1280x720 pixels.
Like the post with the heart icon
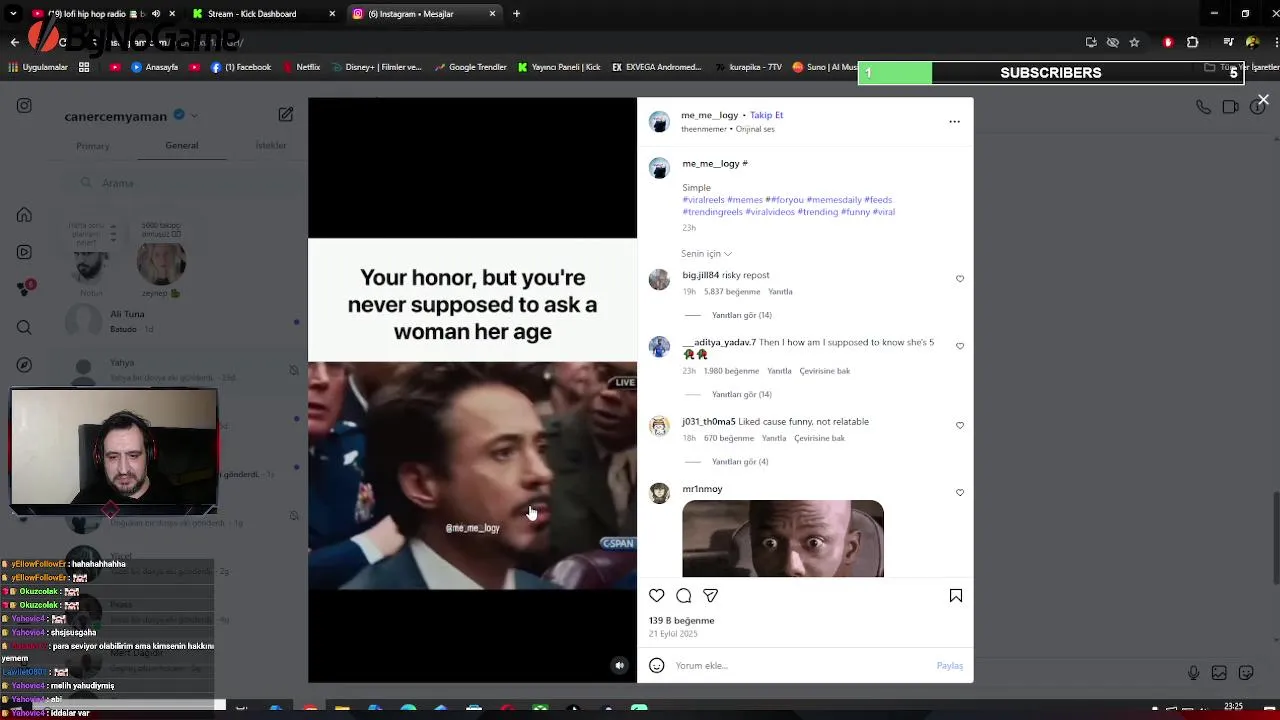[657, 596]
